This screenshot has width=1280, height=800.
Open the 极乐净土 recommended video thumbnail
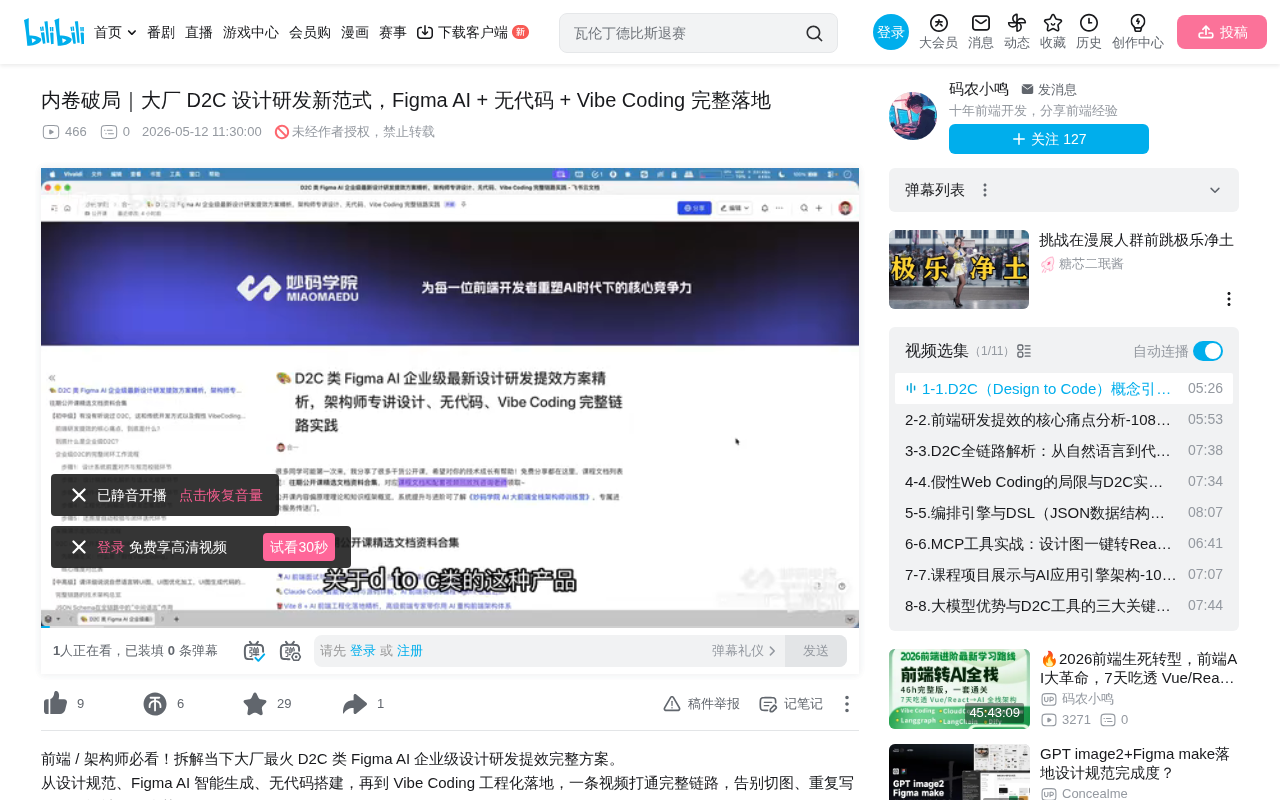click(959, 269)
